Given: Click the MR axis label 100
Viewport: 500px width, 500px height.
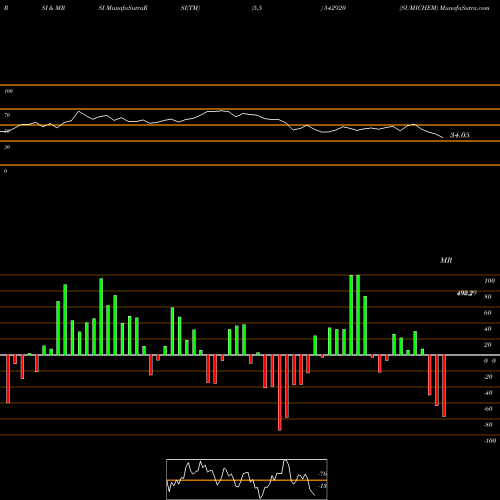Looking at the screenshot, I should click(x=489, y=281).
